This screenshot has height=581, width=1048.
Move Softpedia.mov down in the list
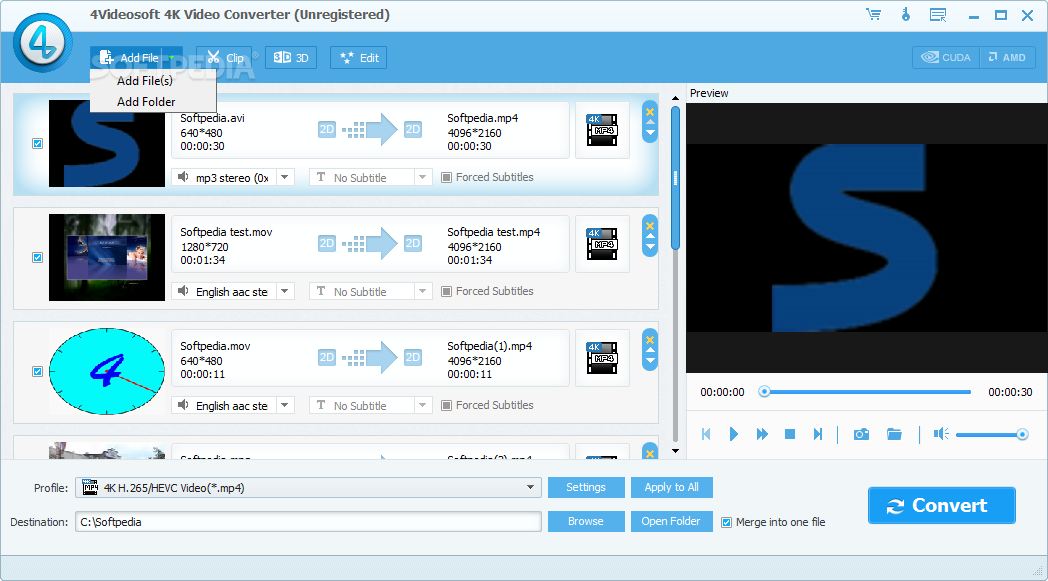(x=650, y=361)
